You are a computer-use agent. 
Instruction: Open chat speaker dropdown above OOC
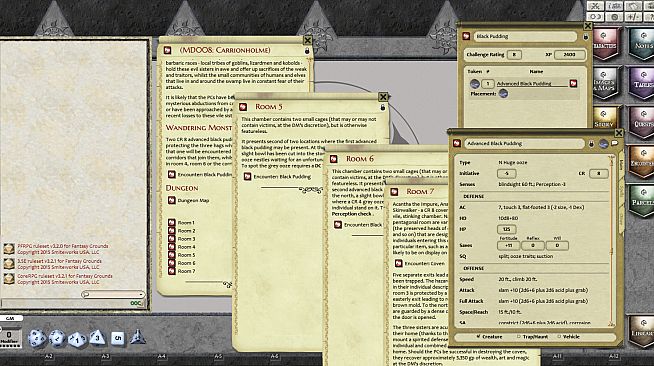pyautogui.click(x=113, y=294)
